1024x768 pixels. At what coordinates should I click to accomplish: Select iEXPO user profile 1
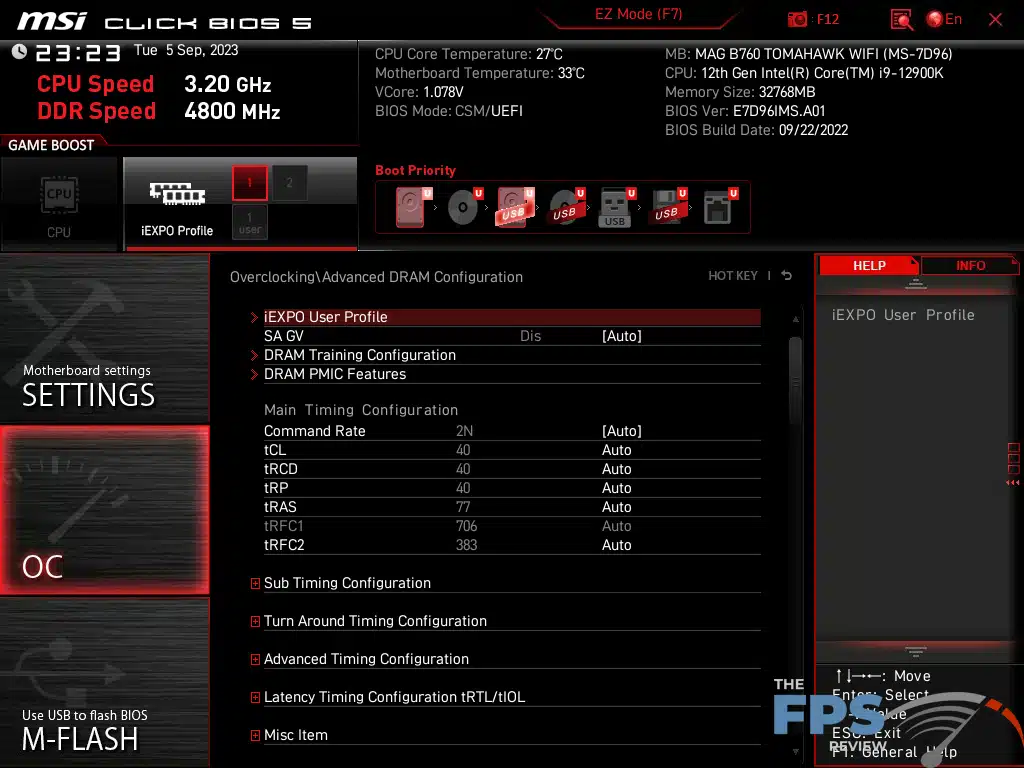coord(249,222)
